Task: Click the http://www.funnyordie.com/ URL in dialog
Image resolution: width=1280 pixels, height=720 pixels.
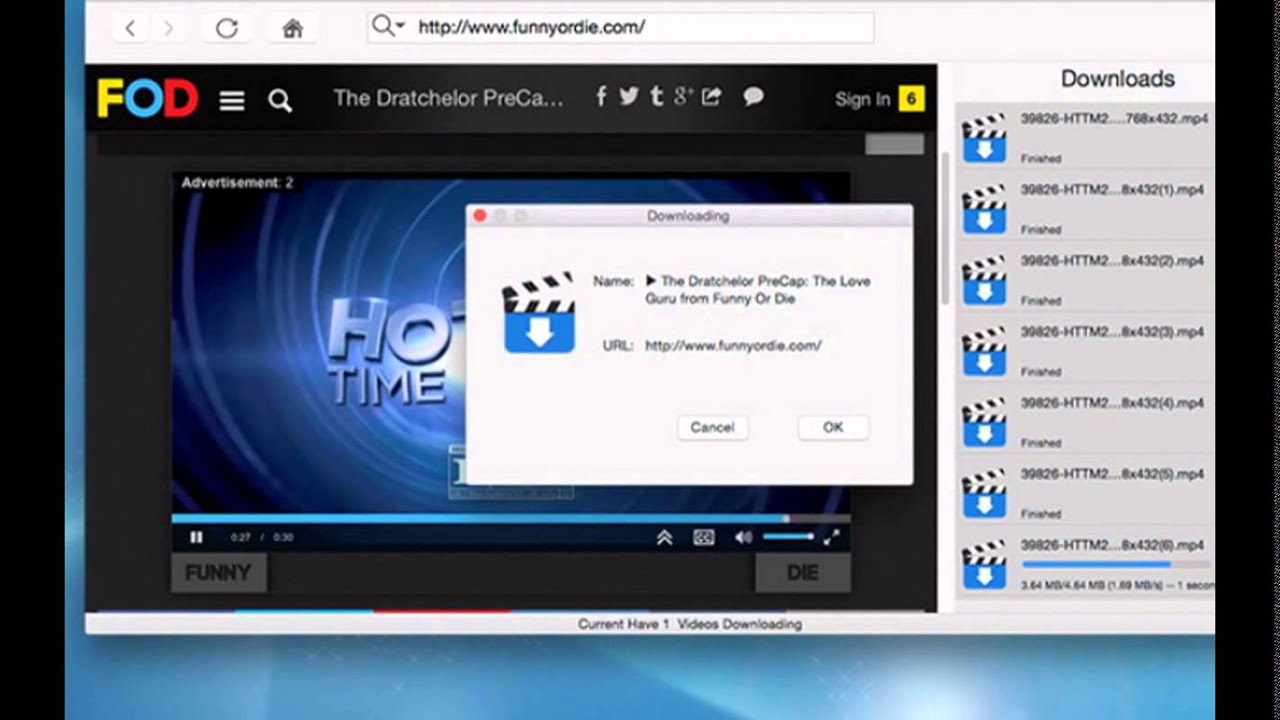Action: click(x=733, y=345)
